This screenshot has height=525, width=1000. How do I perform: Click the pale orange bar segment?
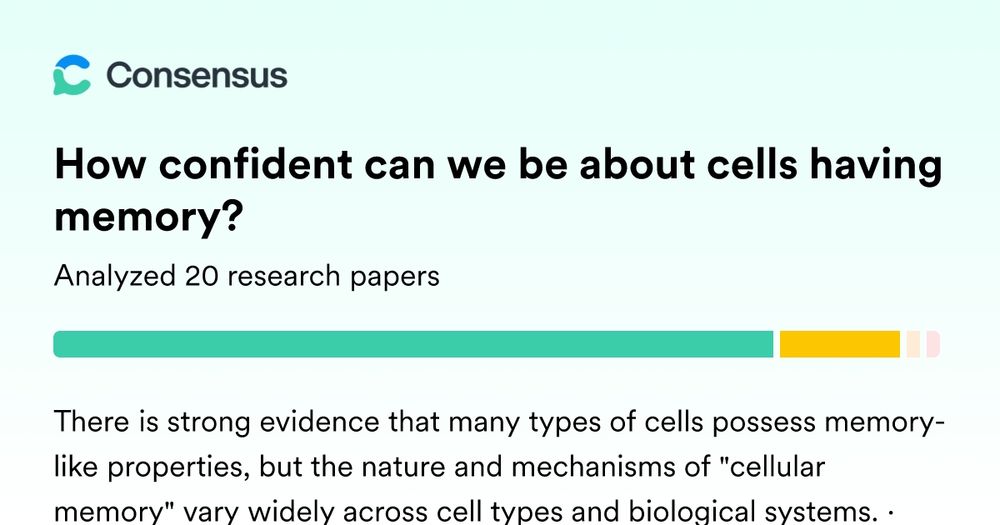(913, 344)
